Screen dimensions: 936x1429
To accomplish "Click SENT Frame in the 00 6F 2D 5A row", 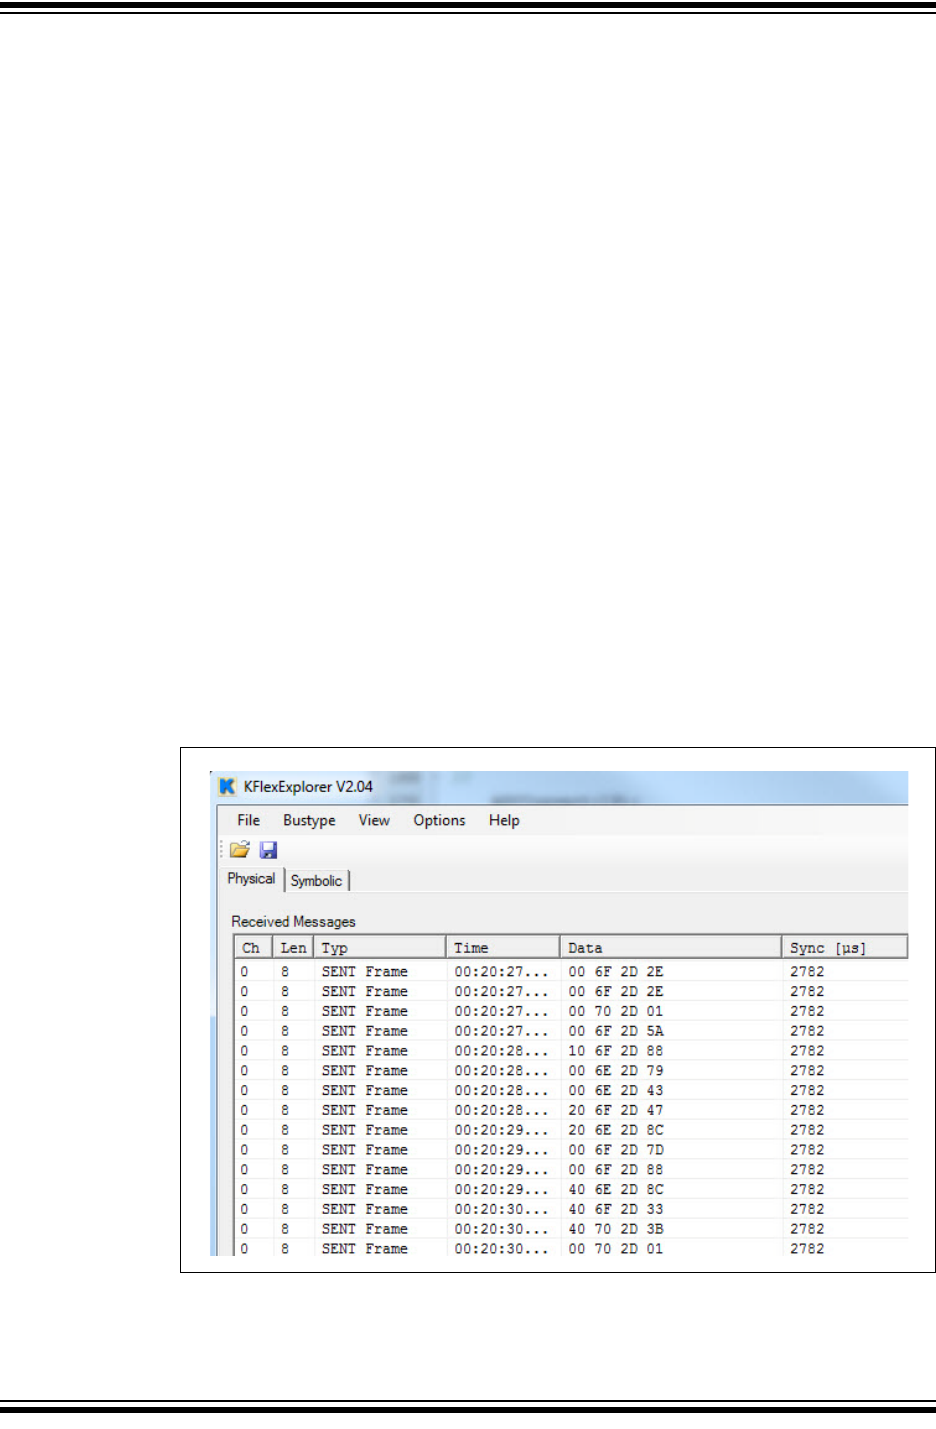I will pyautogui.click(x=365, y=1031).
